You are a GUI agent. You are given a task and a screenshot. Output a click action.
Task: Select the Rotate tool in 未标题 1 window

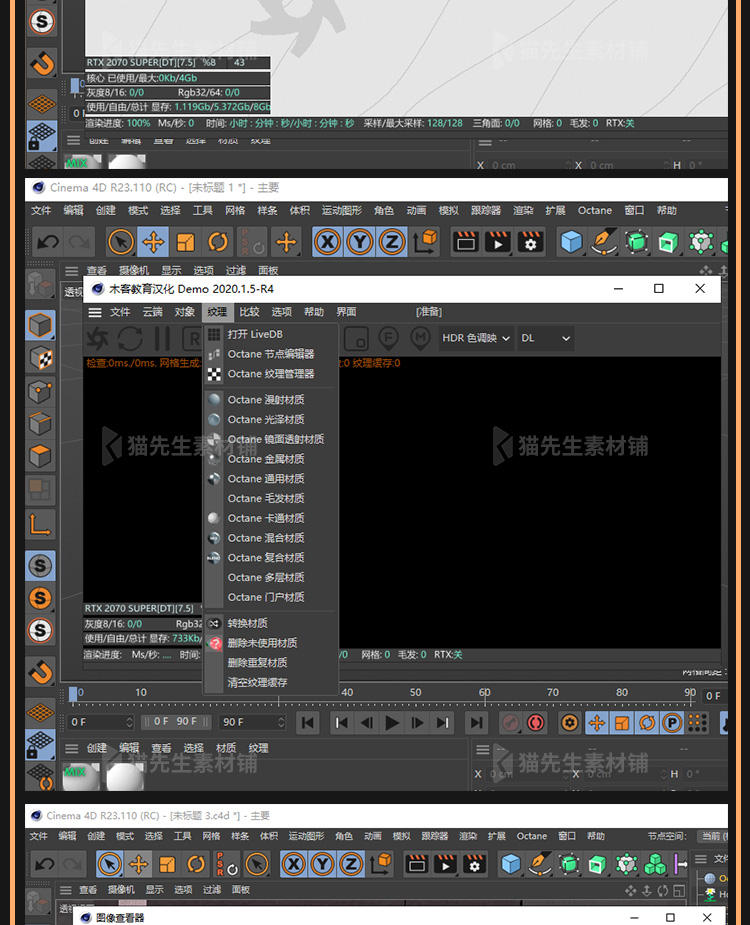218,242
